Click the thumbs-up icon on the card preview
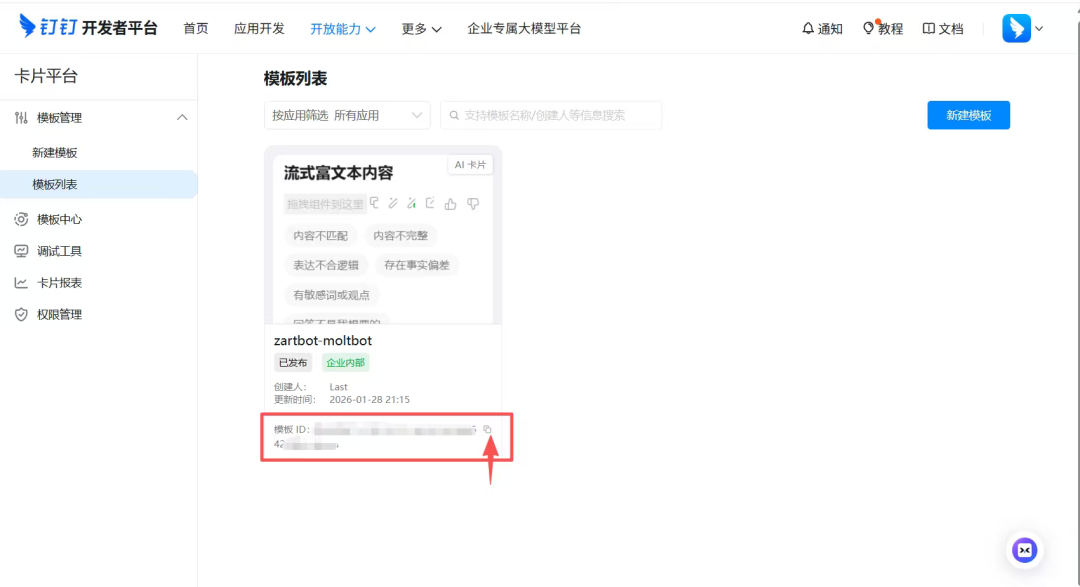Screen dimensions: 1080x587 click(x=450, y=204)
